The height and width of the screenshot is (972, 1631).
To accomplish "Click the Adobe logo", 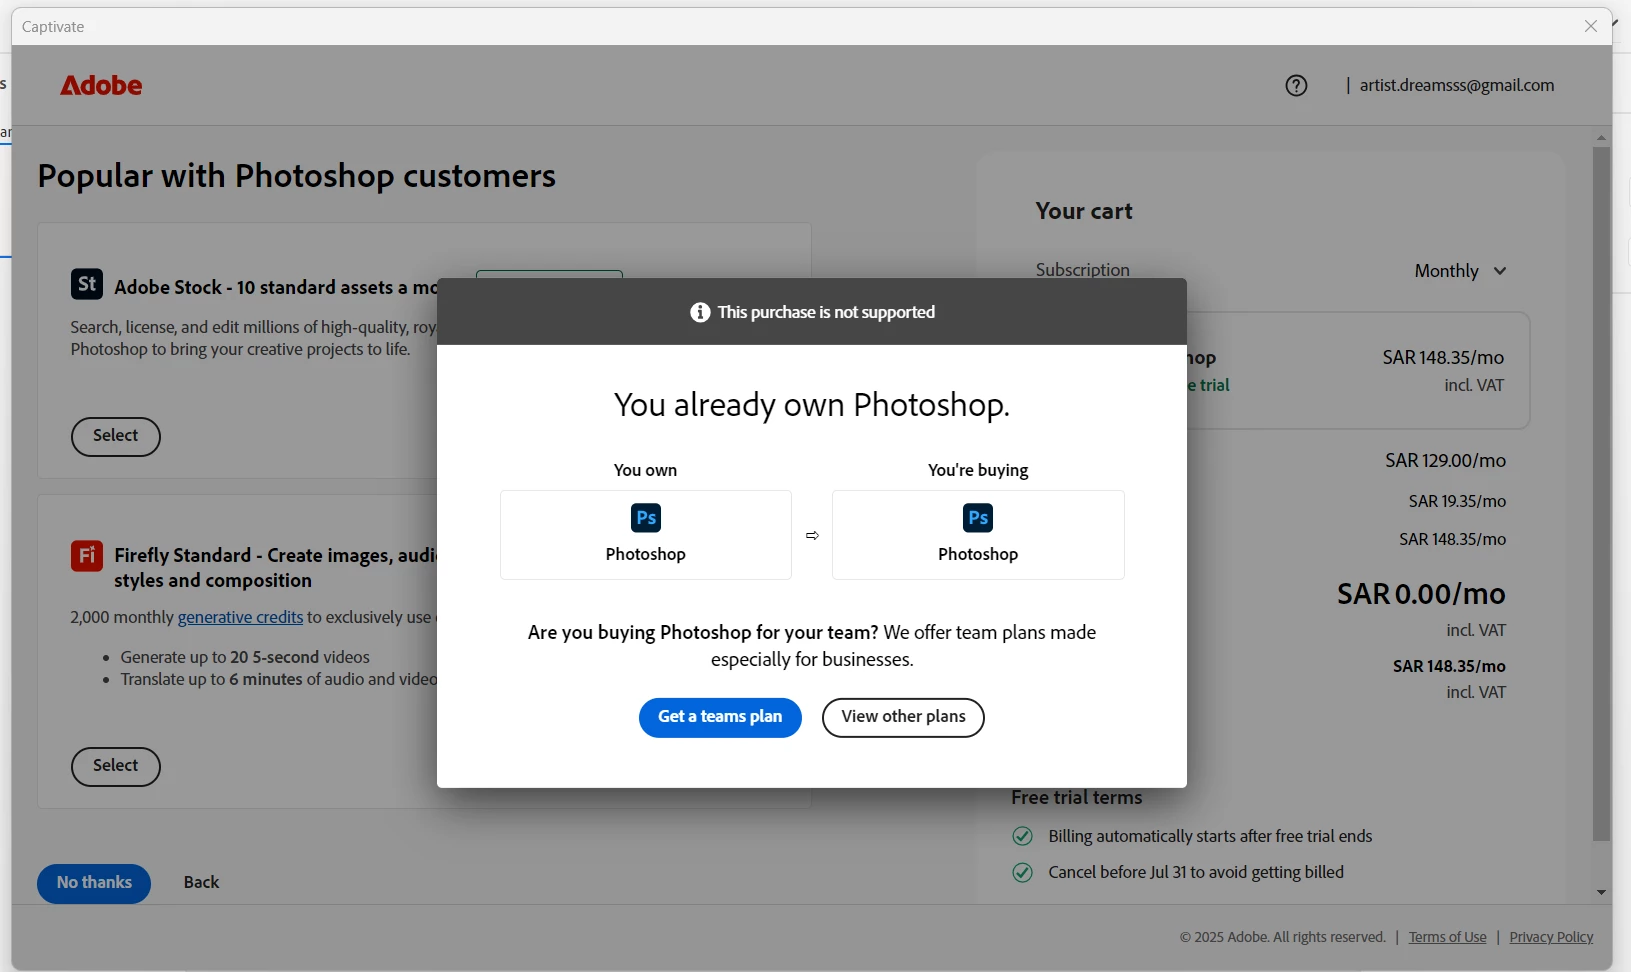I will tap(101, 85).
